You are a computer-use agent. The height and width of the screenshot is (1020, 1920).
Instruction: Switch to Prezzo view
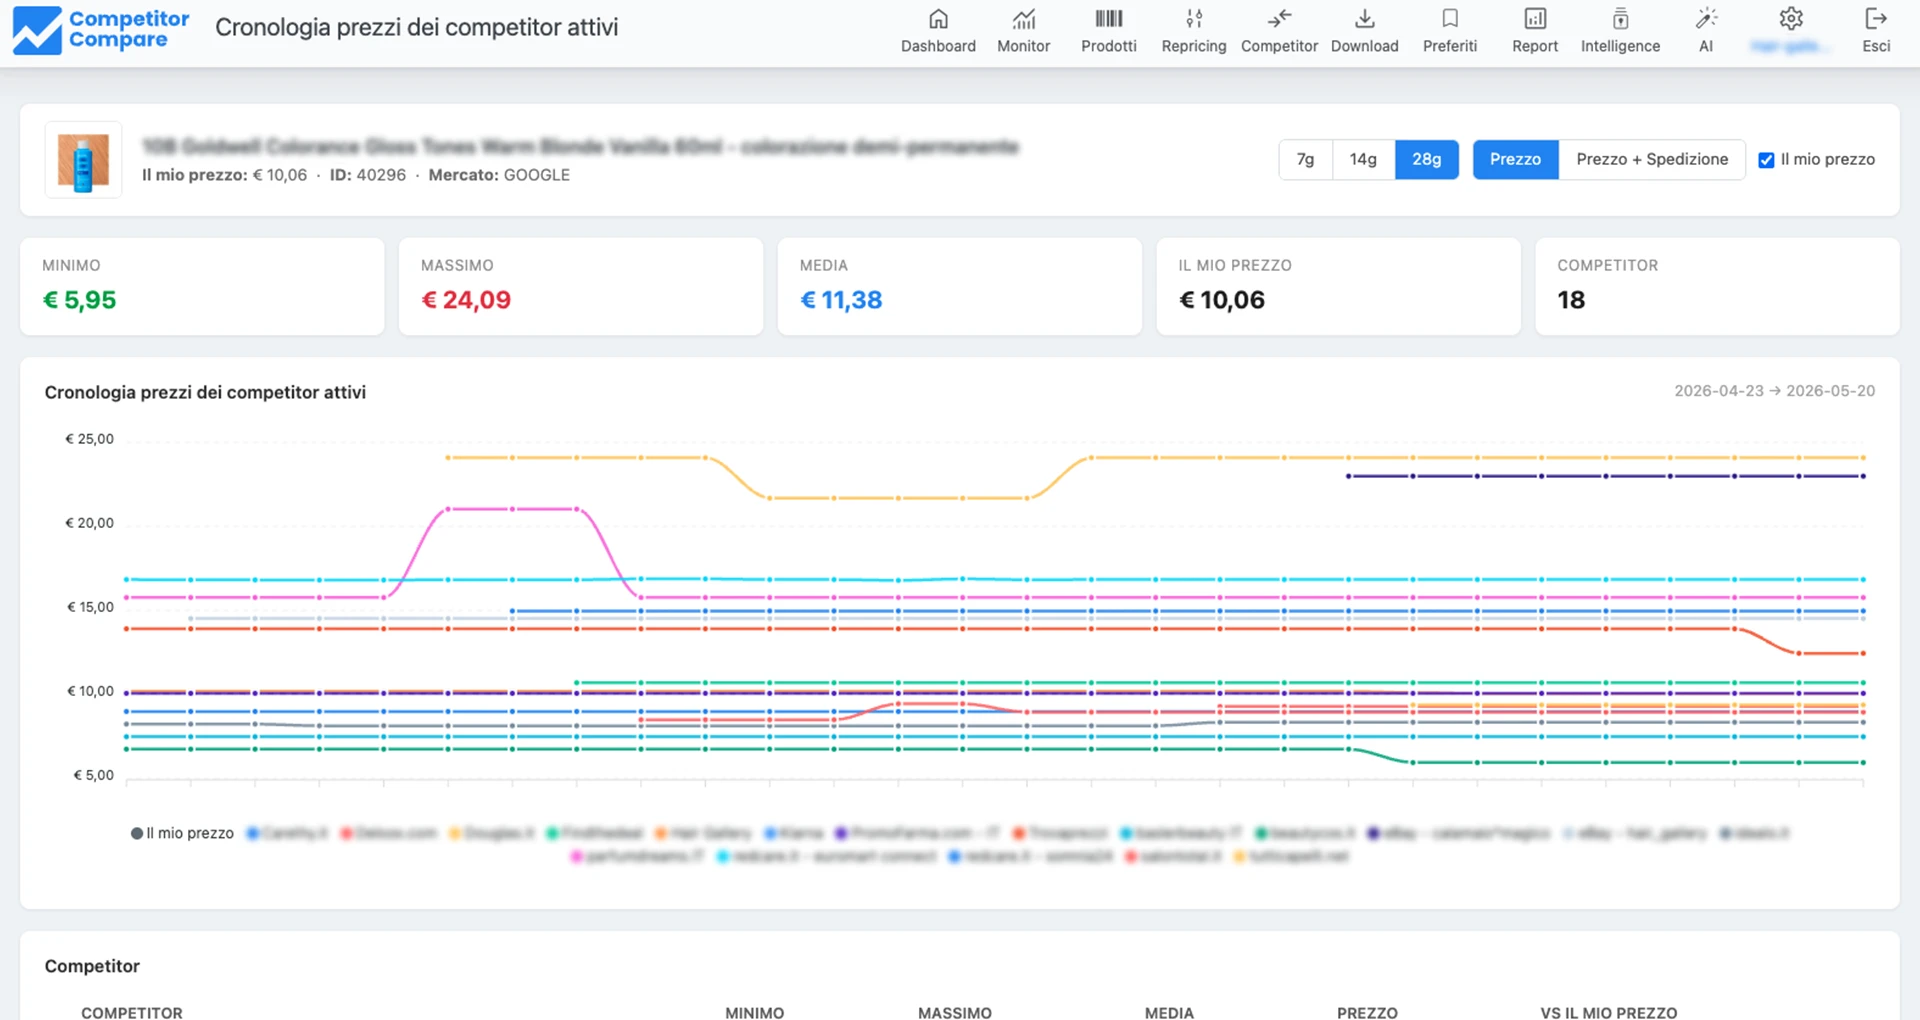[x=1515, y=159]
